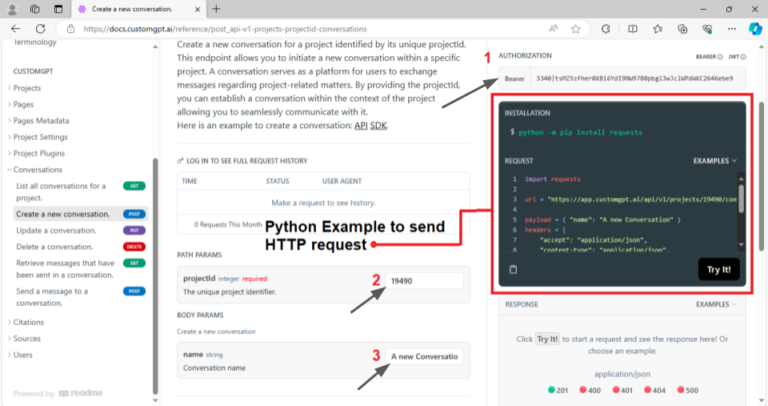Image resolution: width=768 pixels, height=406 pixels.
Task: Open 'Delete a conversation.' endpoint
Action: click(81, 247)
